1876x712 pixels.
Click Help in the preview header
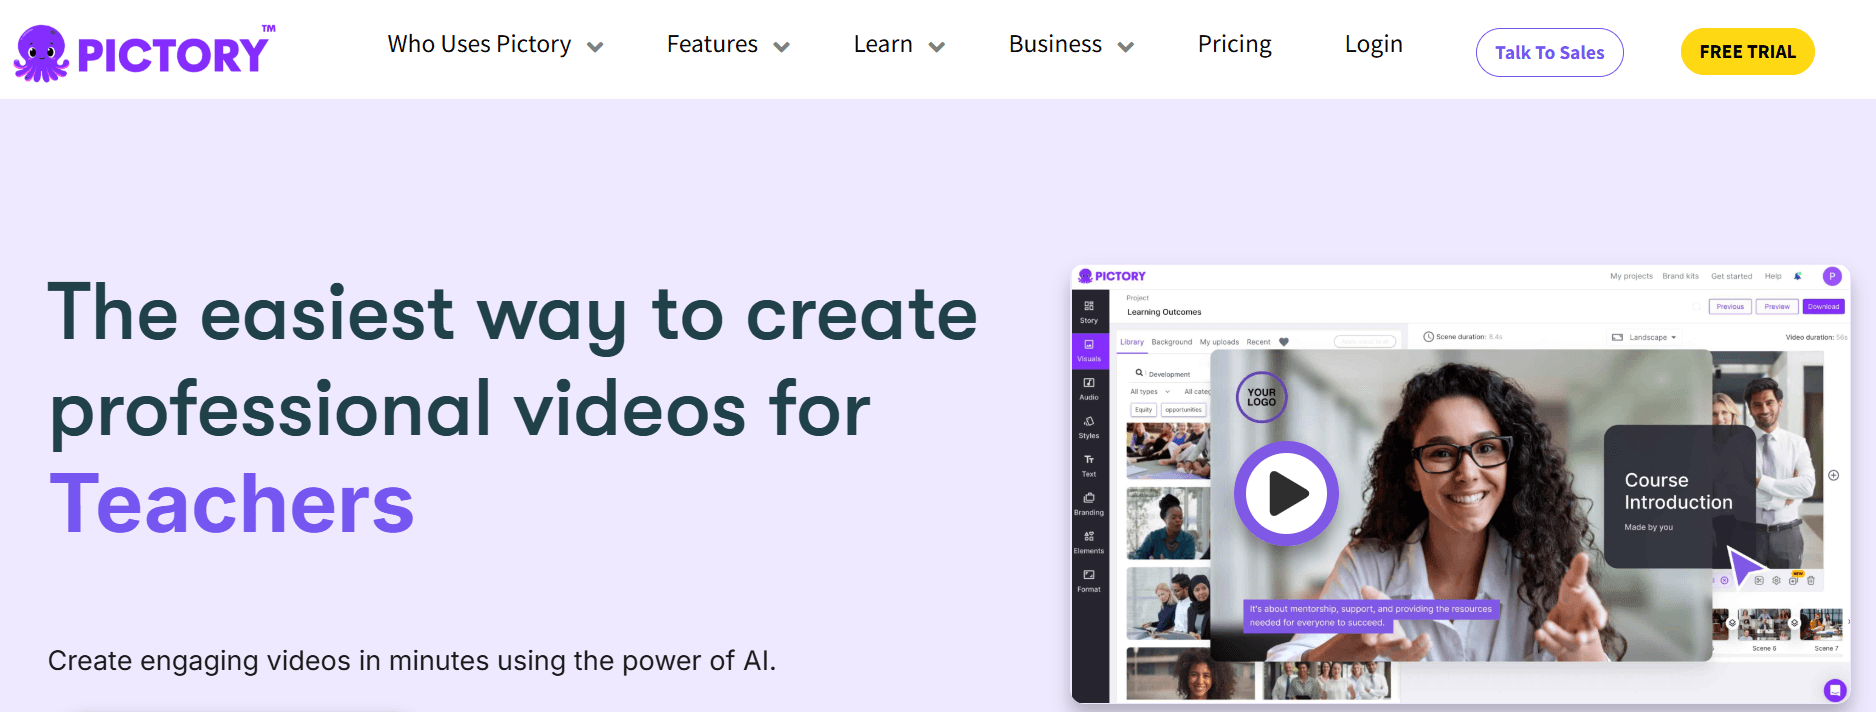(x=1773, y=276)
